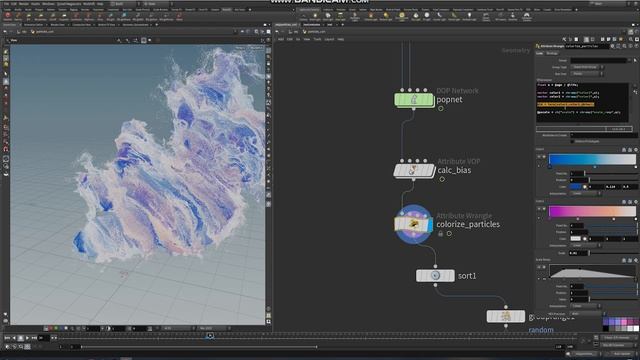Click the info circle under popnet label
Viewport: 640px width, 360px height.
pyautogui.click(x=441, y=109)
